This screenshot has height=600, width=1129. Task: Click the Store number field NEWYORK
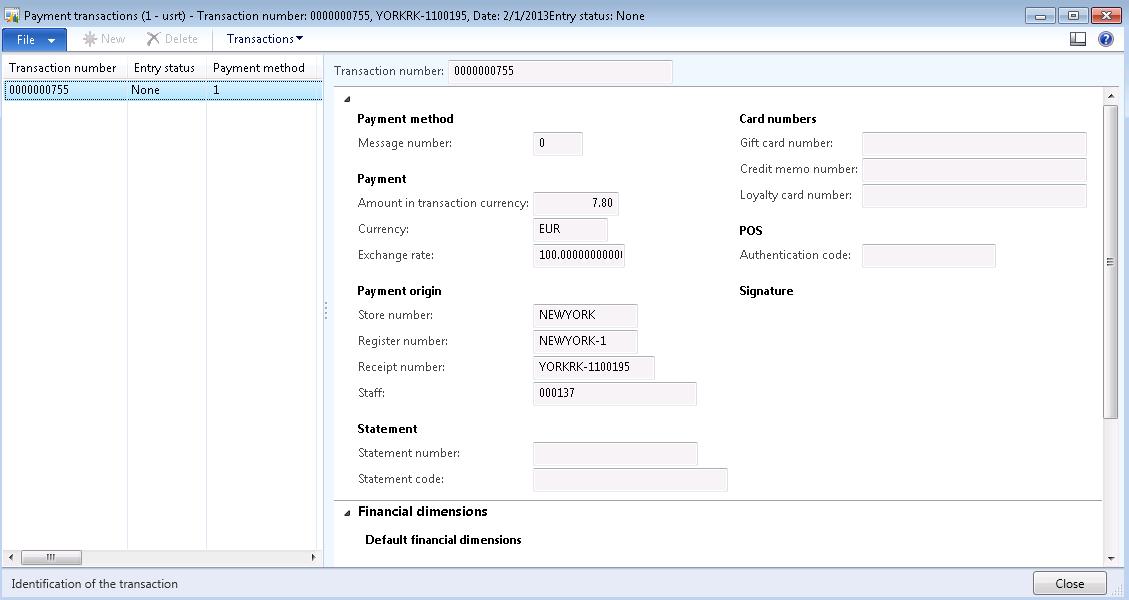[x=585, y=315]
